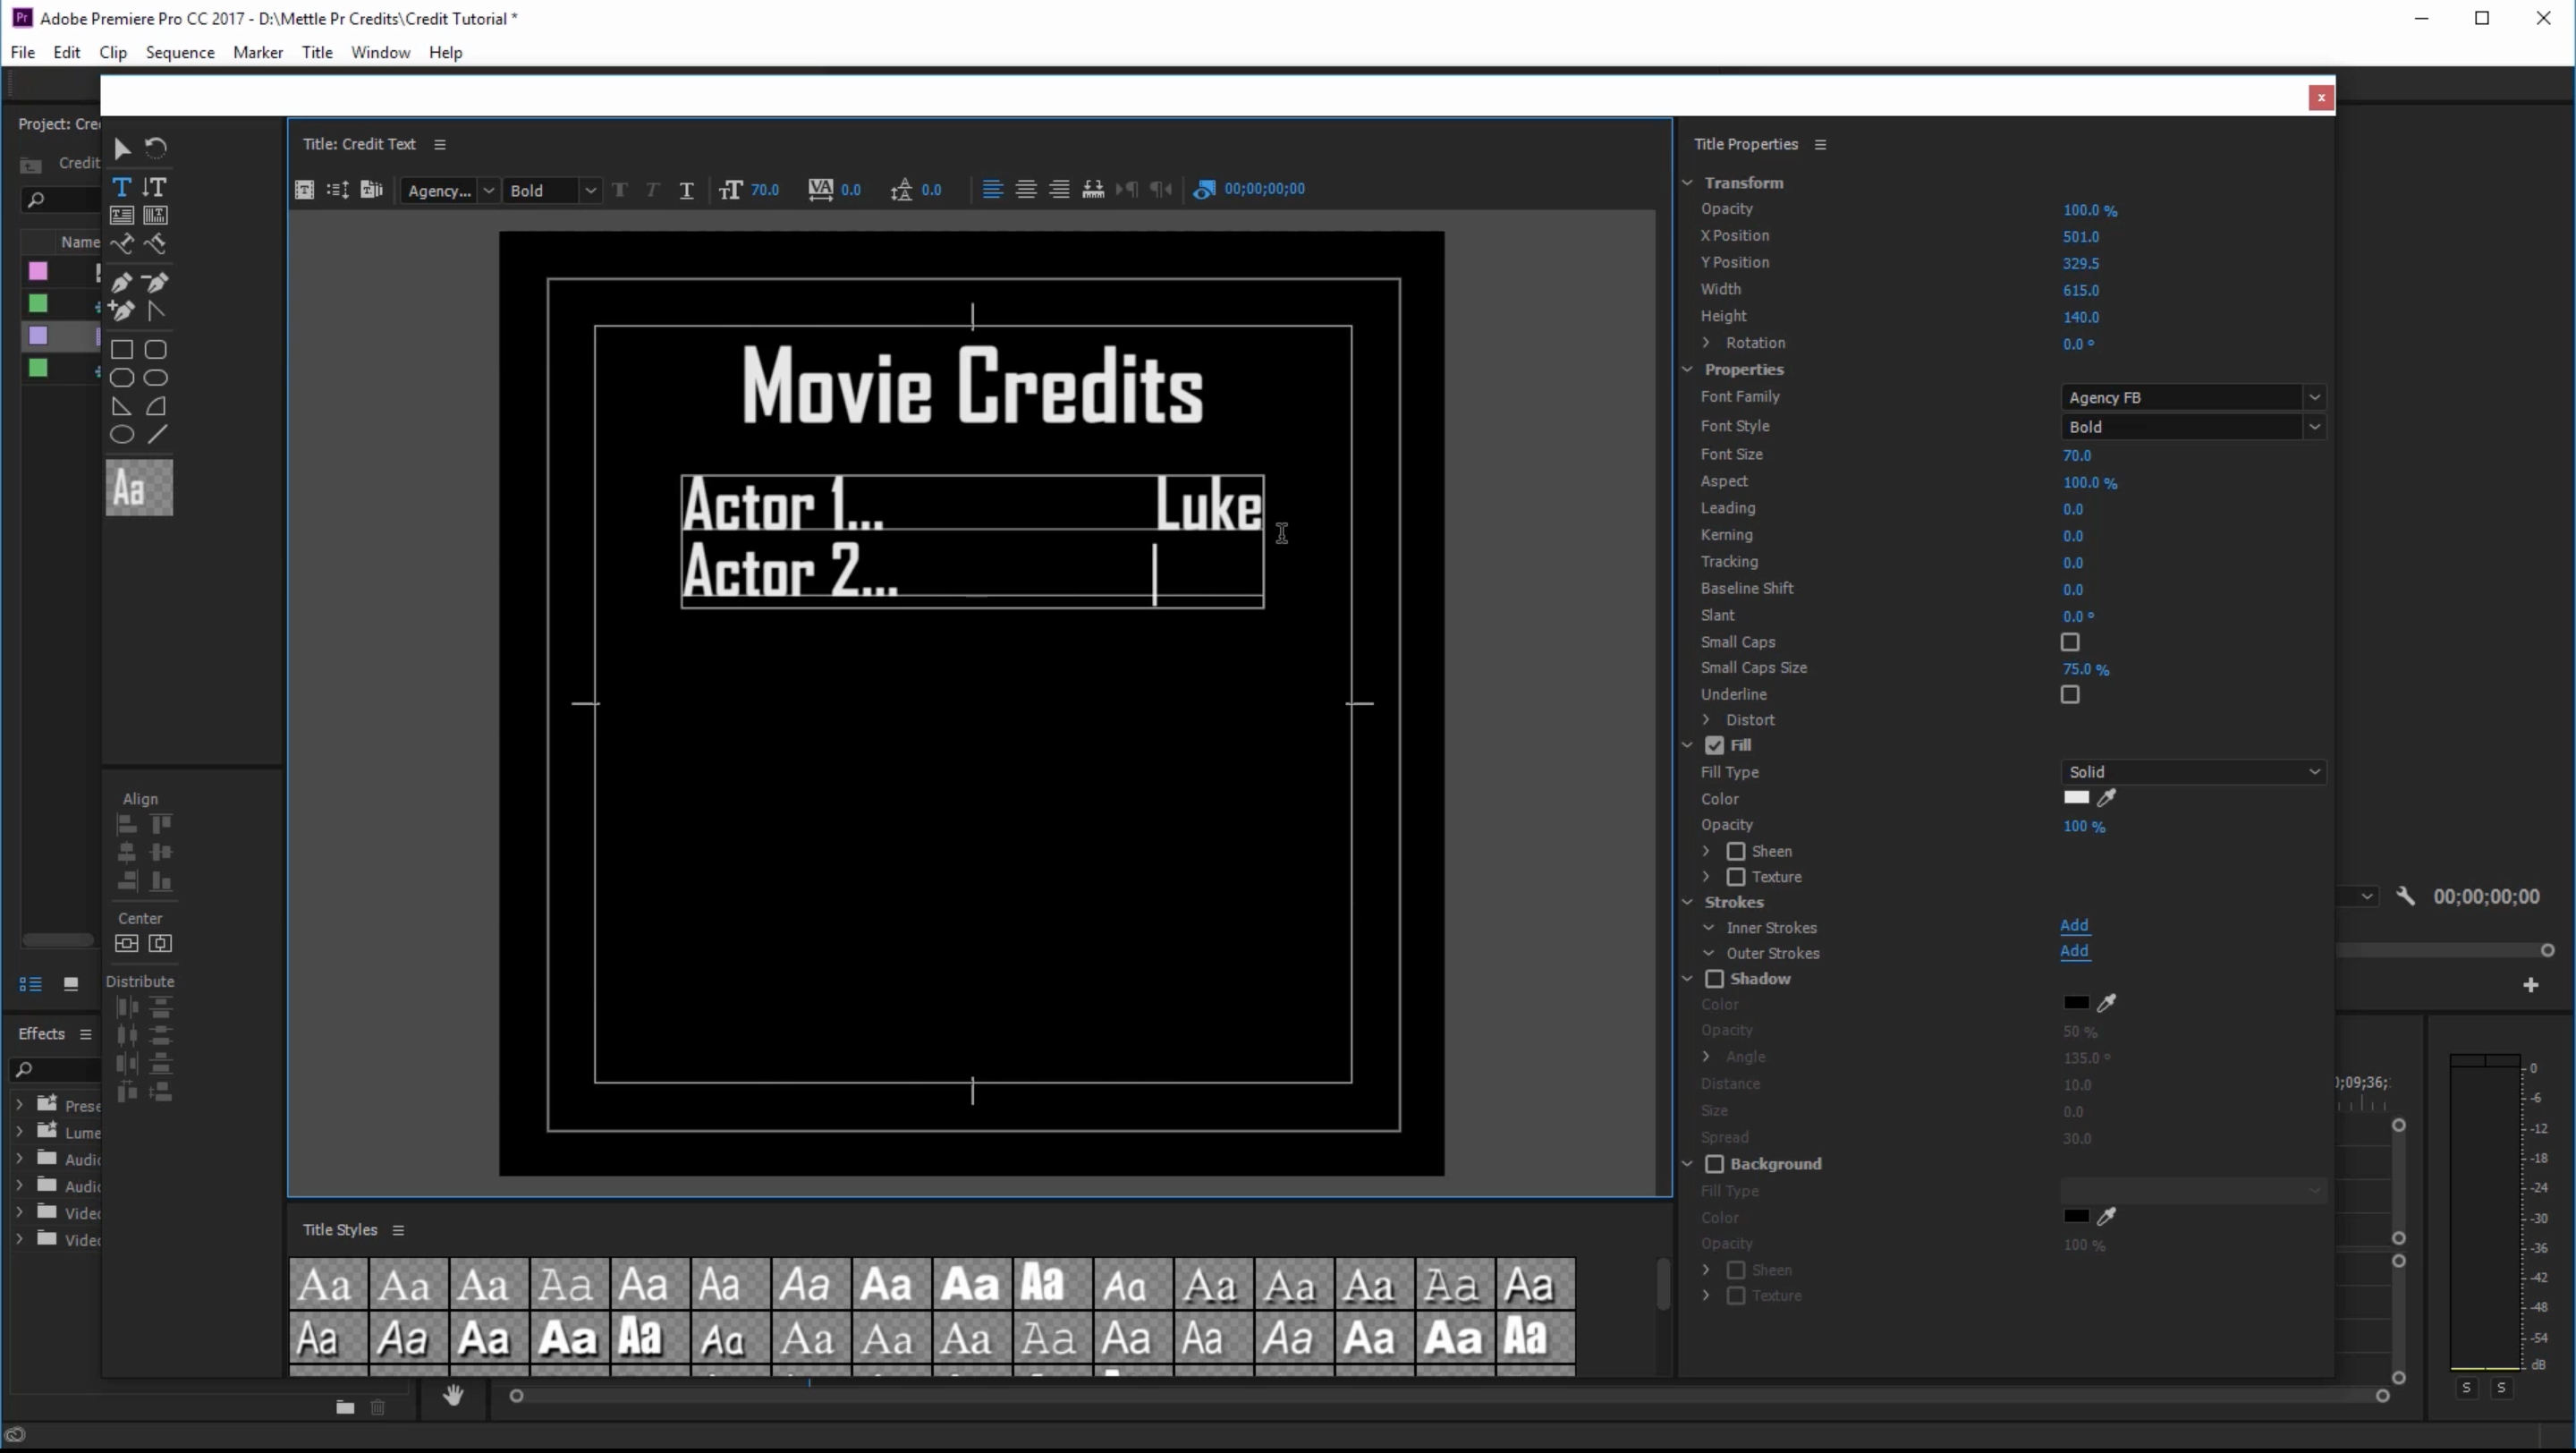Select the Rotation tool
Image resolution: width=2576 pixels, height=1453 pixels.
coord(156,148)
